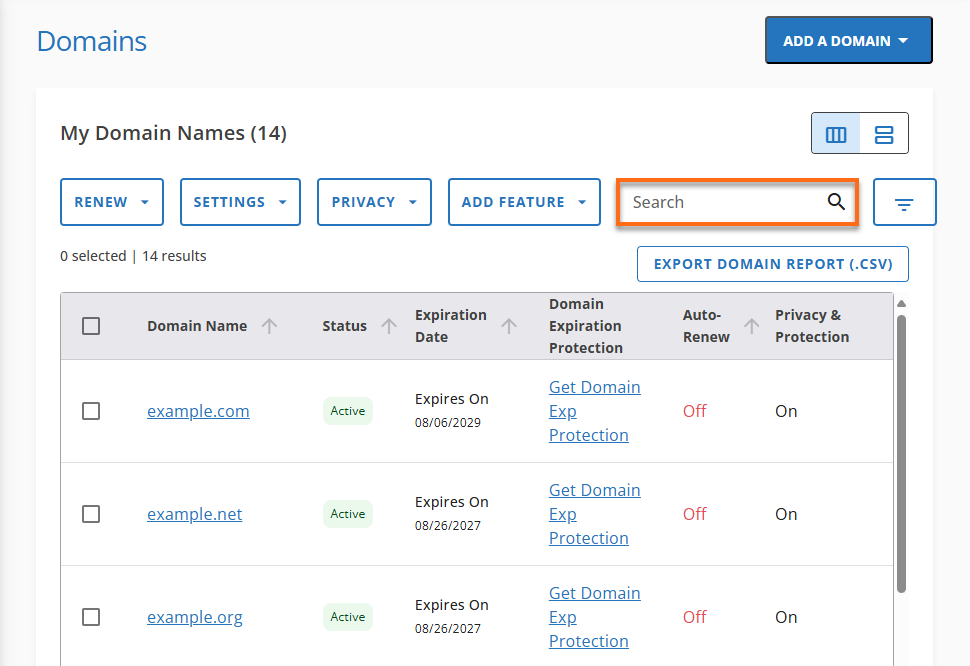Open the ADD A DOMAIN dropdown
Image resolution: width=970 pixels, height=666 pixels.
coord(848,40)
